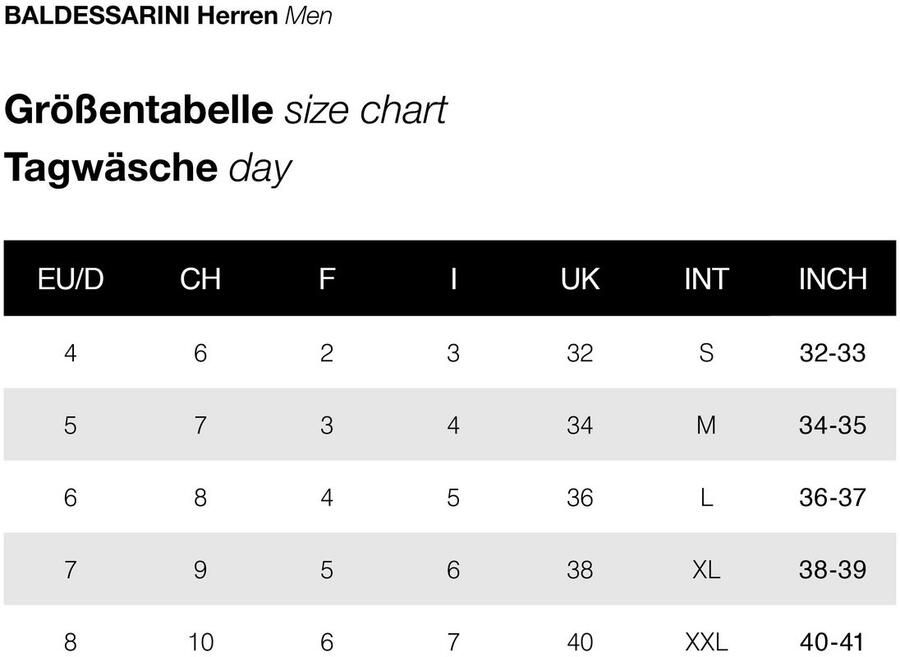Click the 34-35 inch cell
Screen dimensions: 900x657
tap(832, 426)
